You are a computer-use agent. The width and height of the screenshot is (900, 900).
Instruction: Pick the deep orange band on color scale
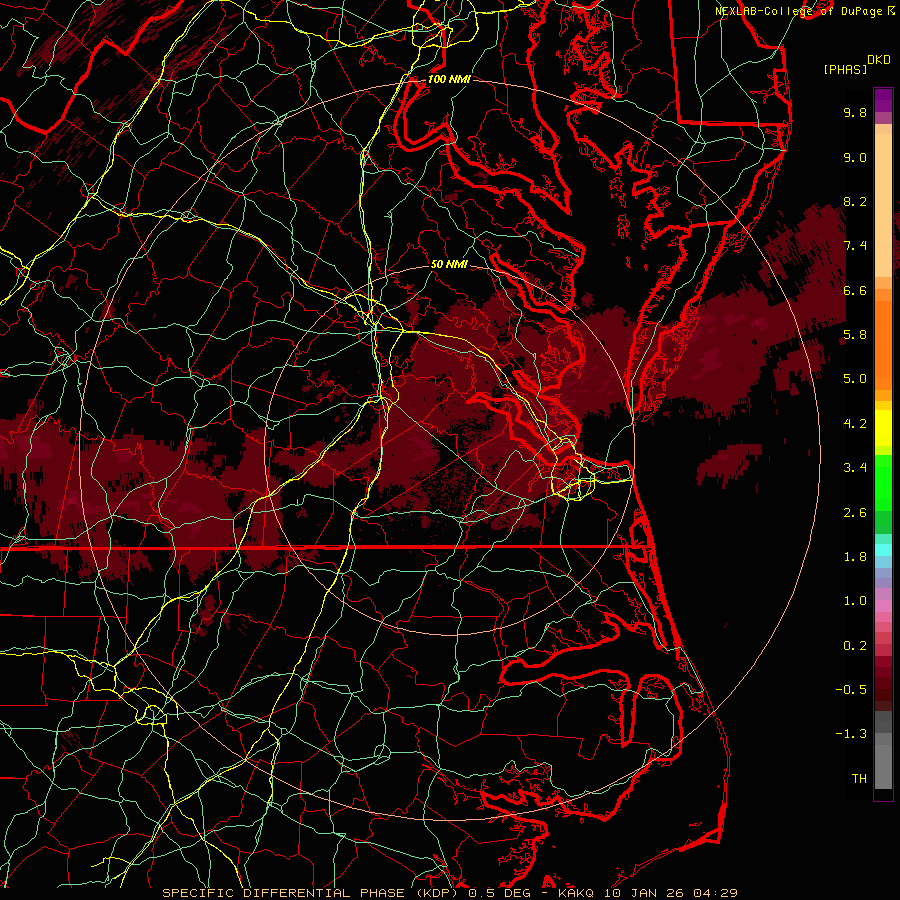[x=883, y=344]
